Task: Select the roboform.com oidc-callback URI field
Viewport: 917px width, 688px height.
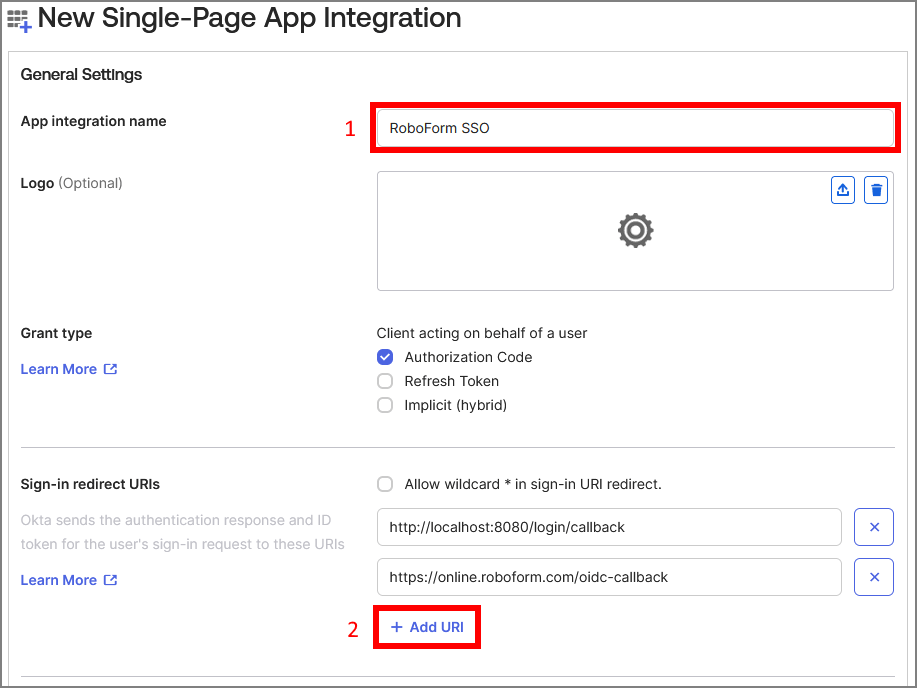Action: (x=610, y=577)
